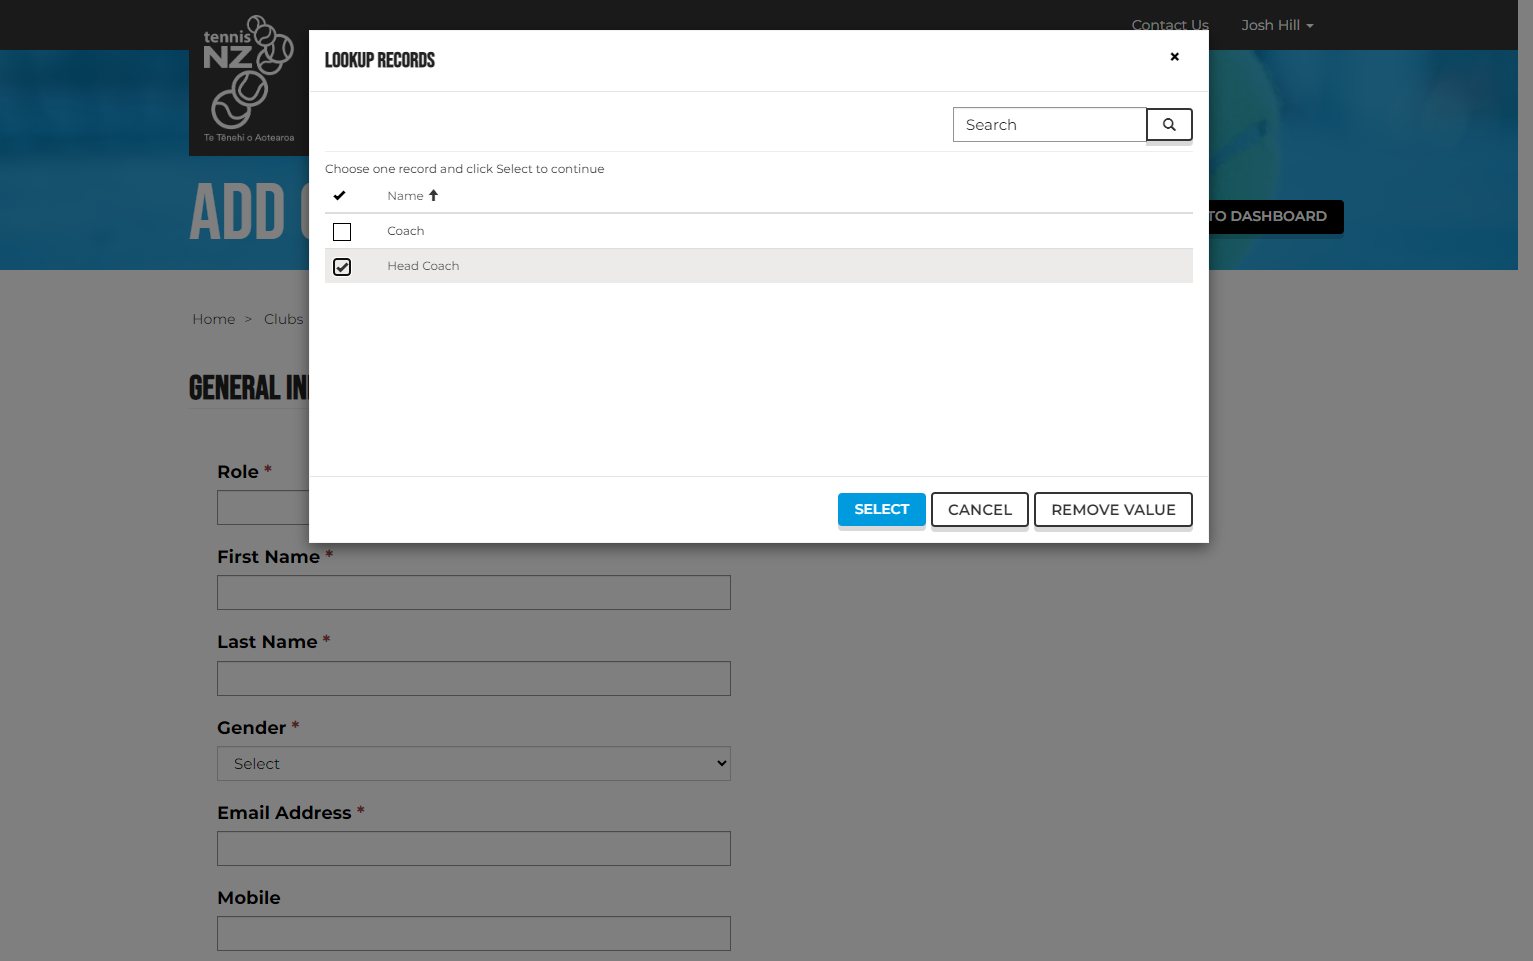Tick the Coach checkbox
Screen dimensions: 1533x961
342,232
